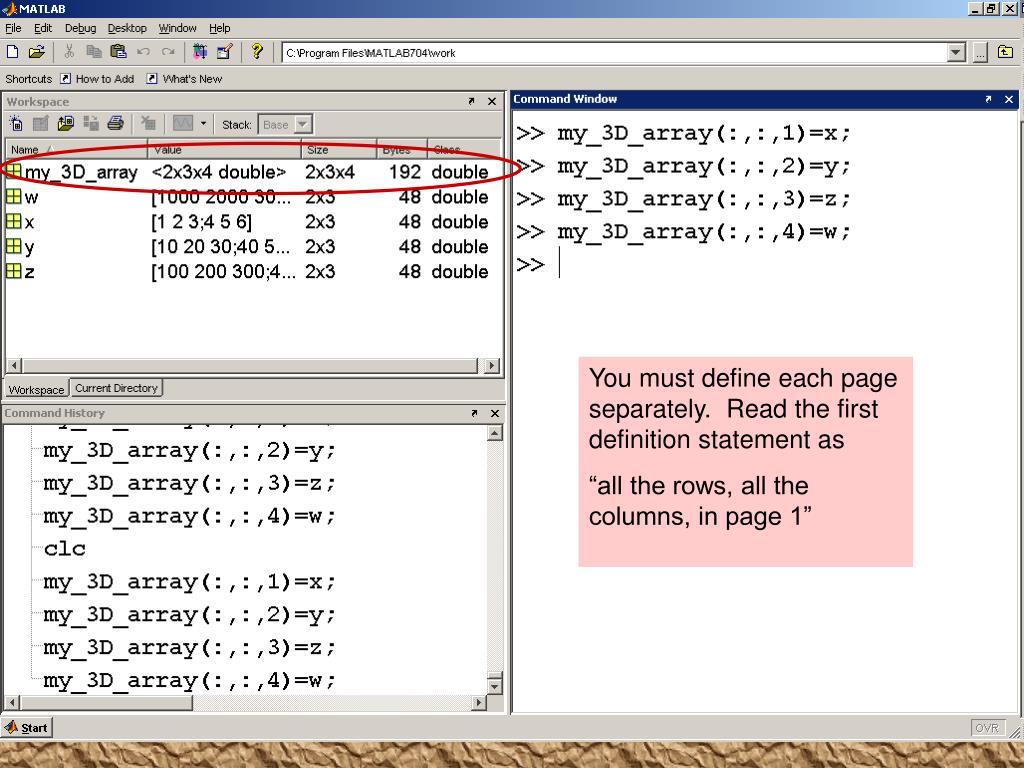Click the New variable icon in Workspace

16,123
